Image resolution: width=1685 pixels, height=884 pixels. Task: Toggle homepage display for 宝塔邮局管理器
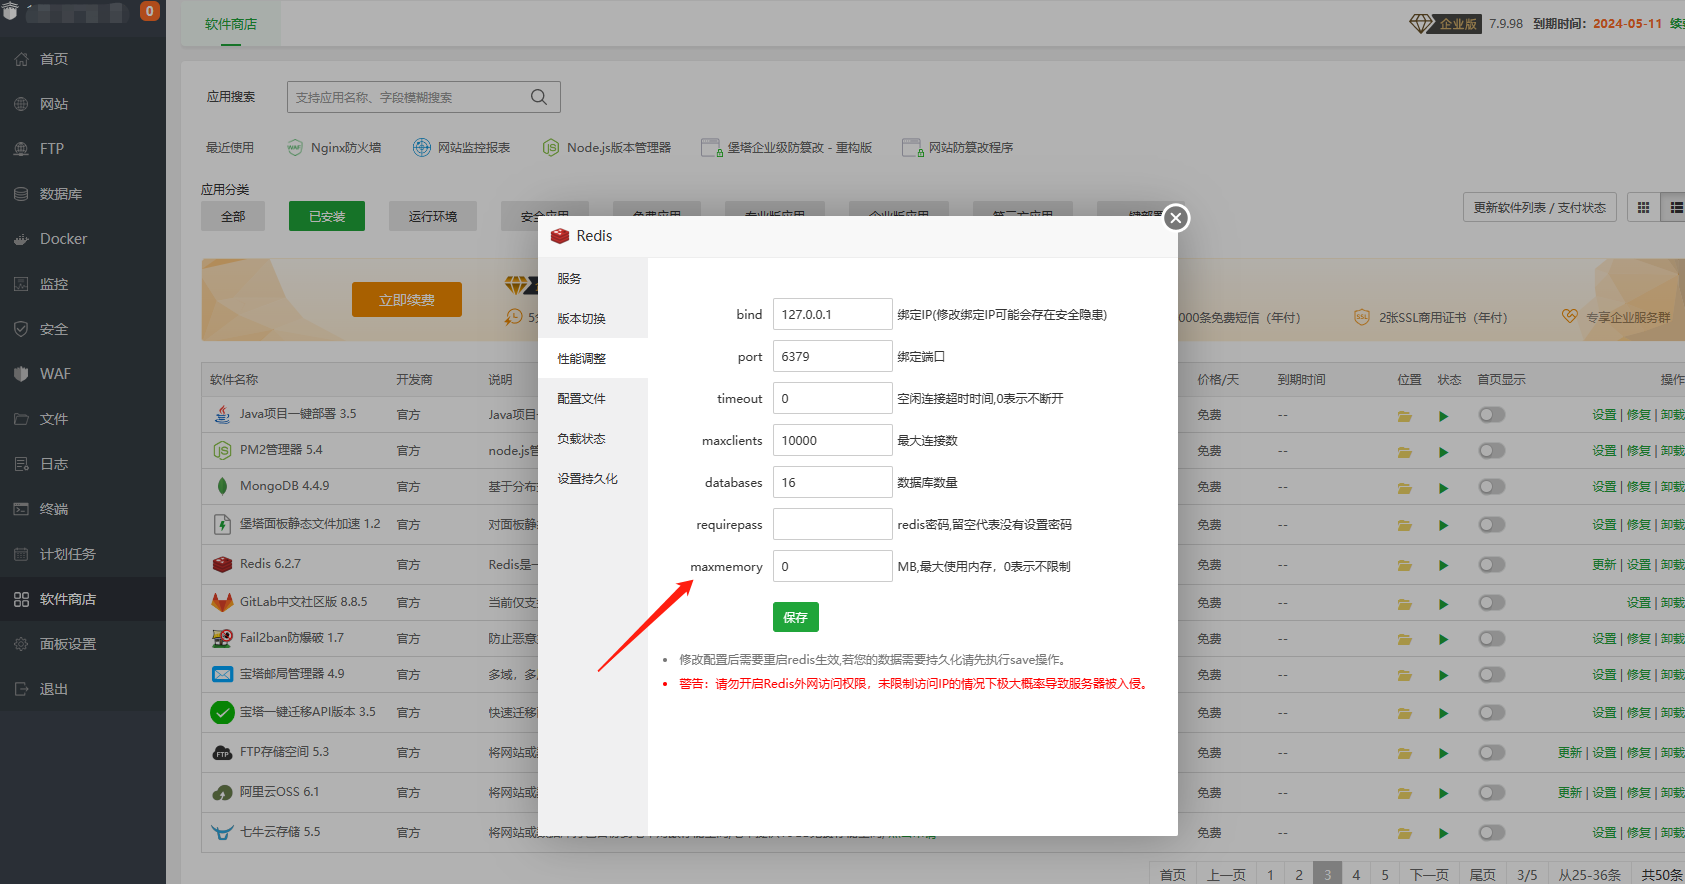[1492, 675]
